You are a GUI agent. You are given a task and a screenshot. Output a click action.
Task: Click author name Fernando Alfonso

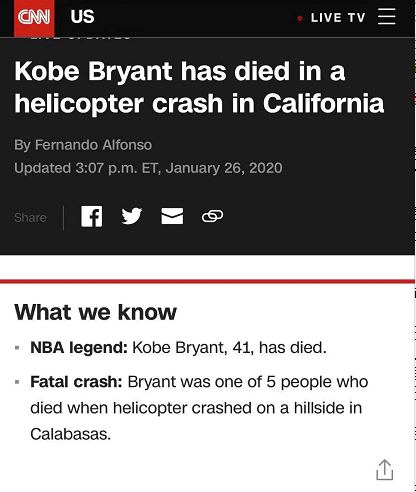93,145
